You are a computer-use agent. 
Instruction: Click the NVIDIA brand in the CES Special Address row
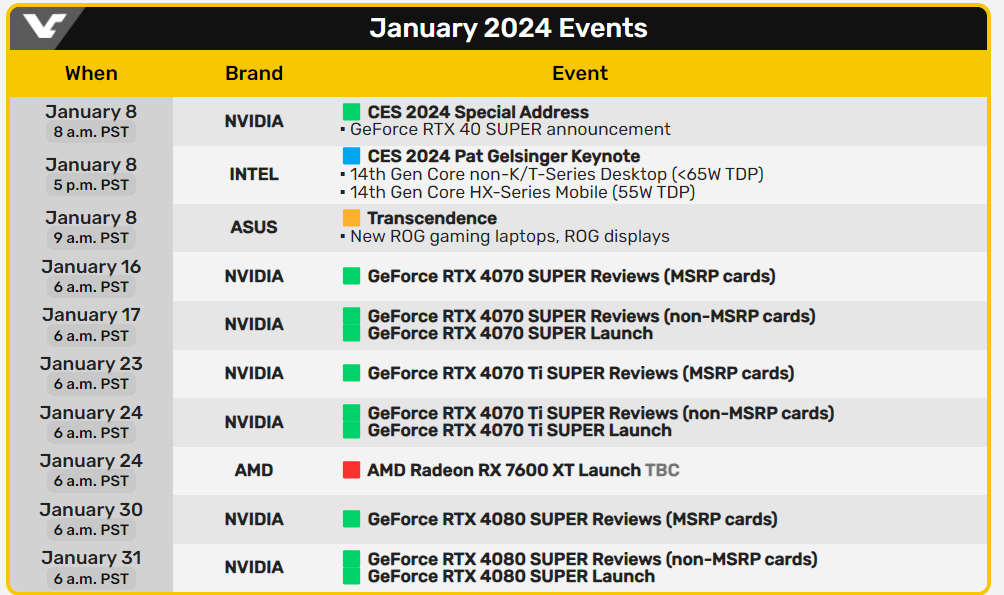coord(254,121)
